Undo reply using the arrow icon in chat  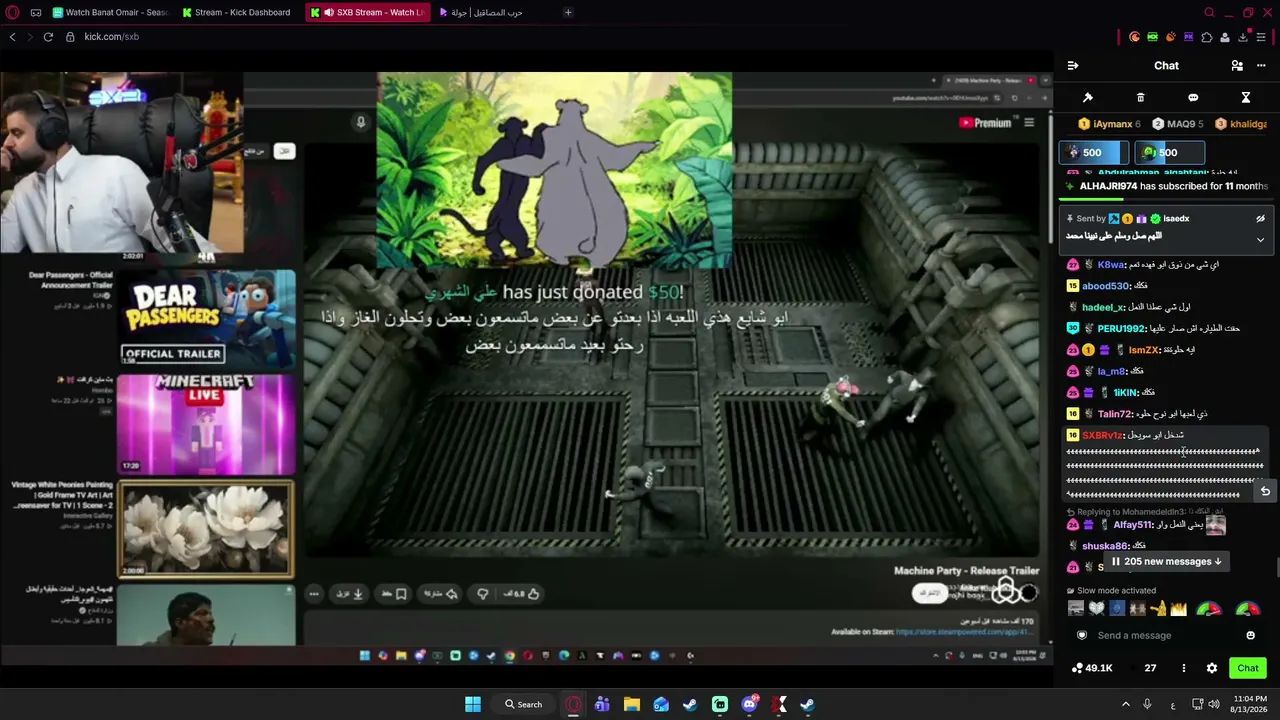pos(1265,491)
